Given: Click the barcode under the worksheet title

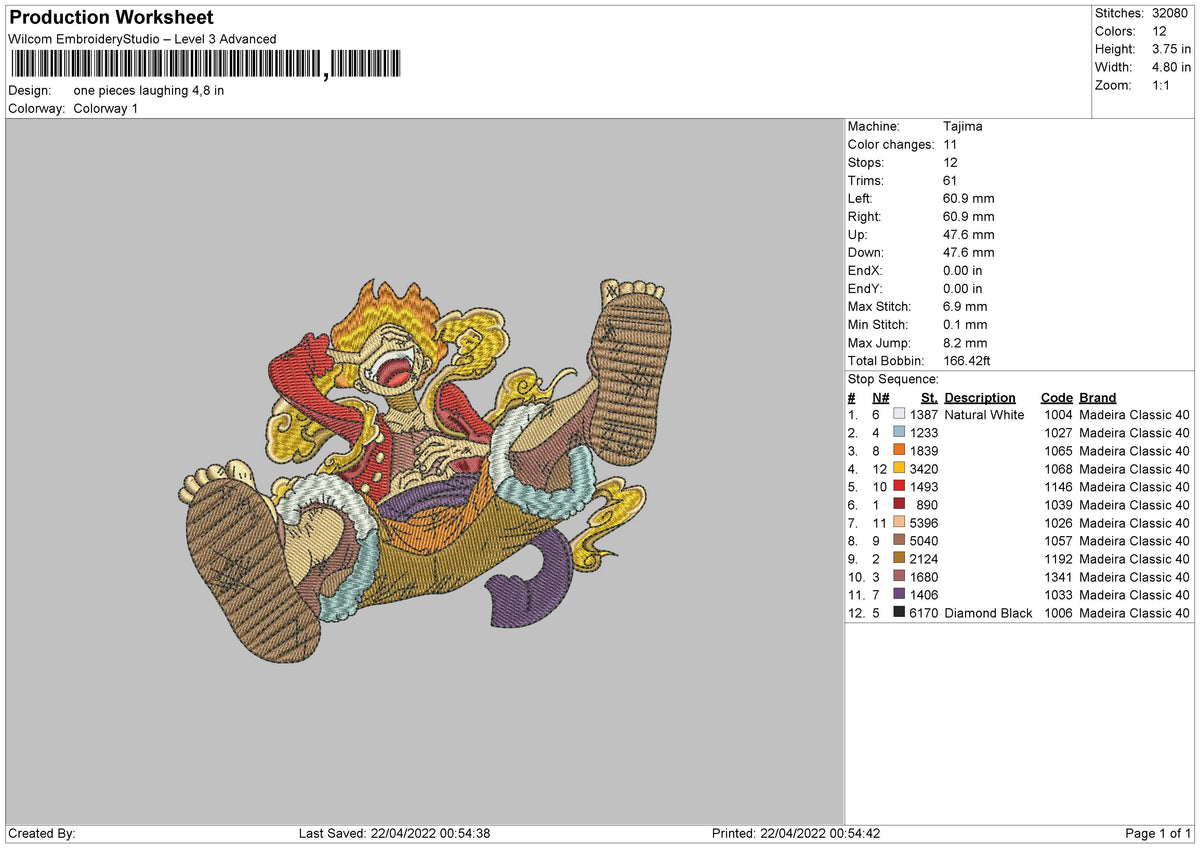Looking at the screenshot, I should coord(207,66).
